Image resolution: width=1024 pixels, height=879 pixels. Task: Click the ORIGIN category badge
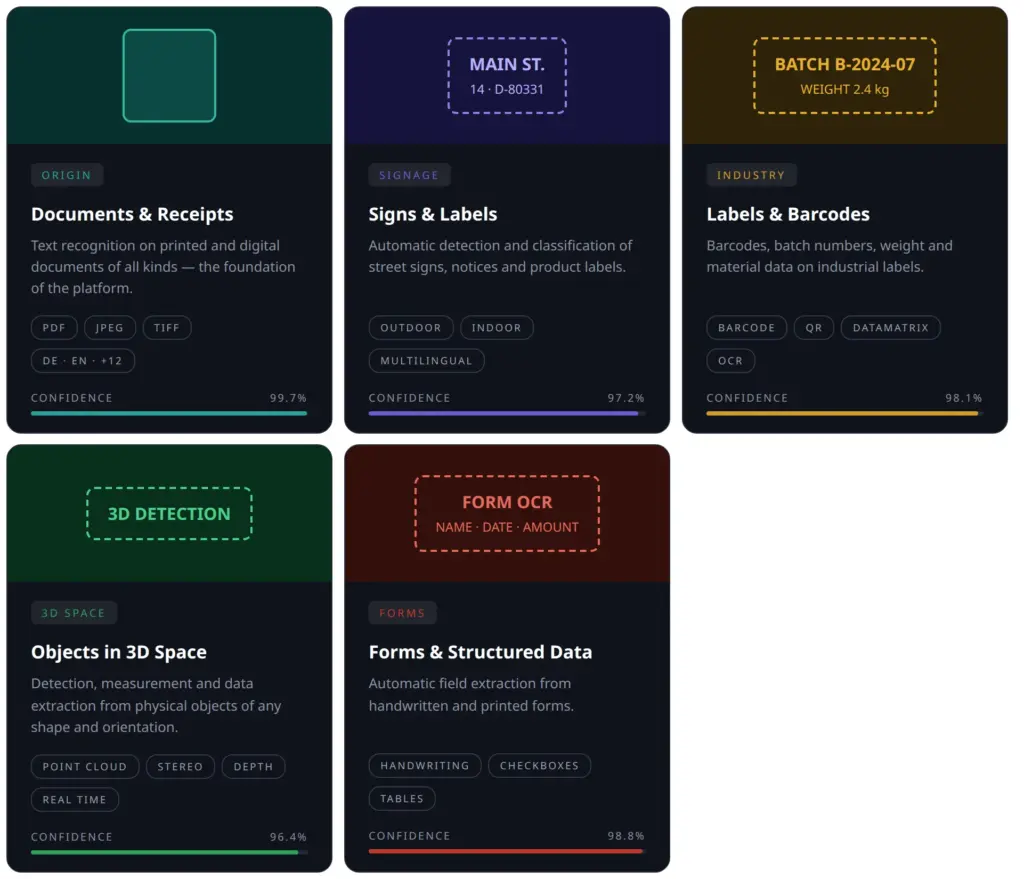point(67,175)
